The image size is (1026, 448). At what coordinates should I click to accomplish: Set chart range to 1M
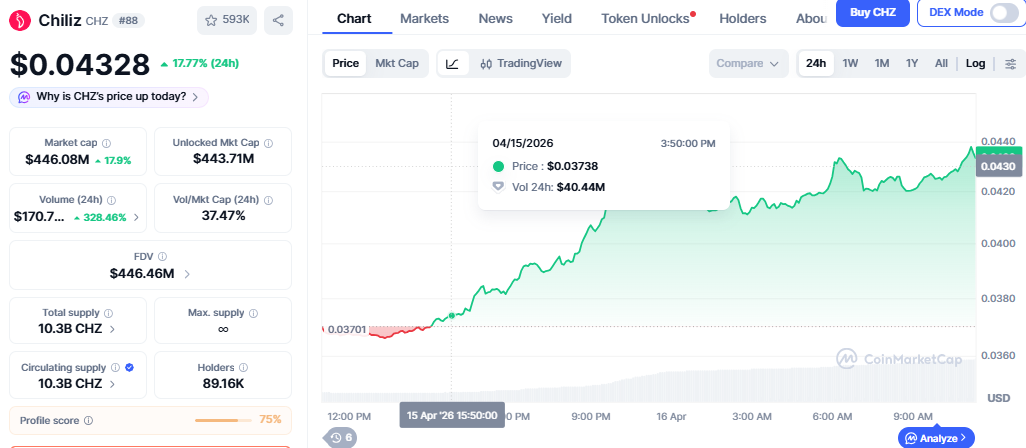pos(882,63)
